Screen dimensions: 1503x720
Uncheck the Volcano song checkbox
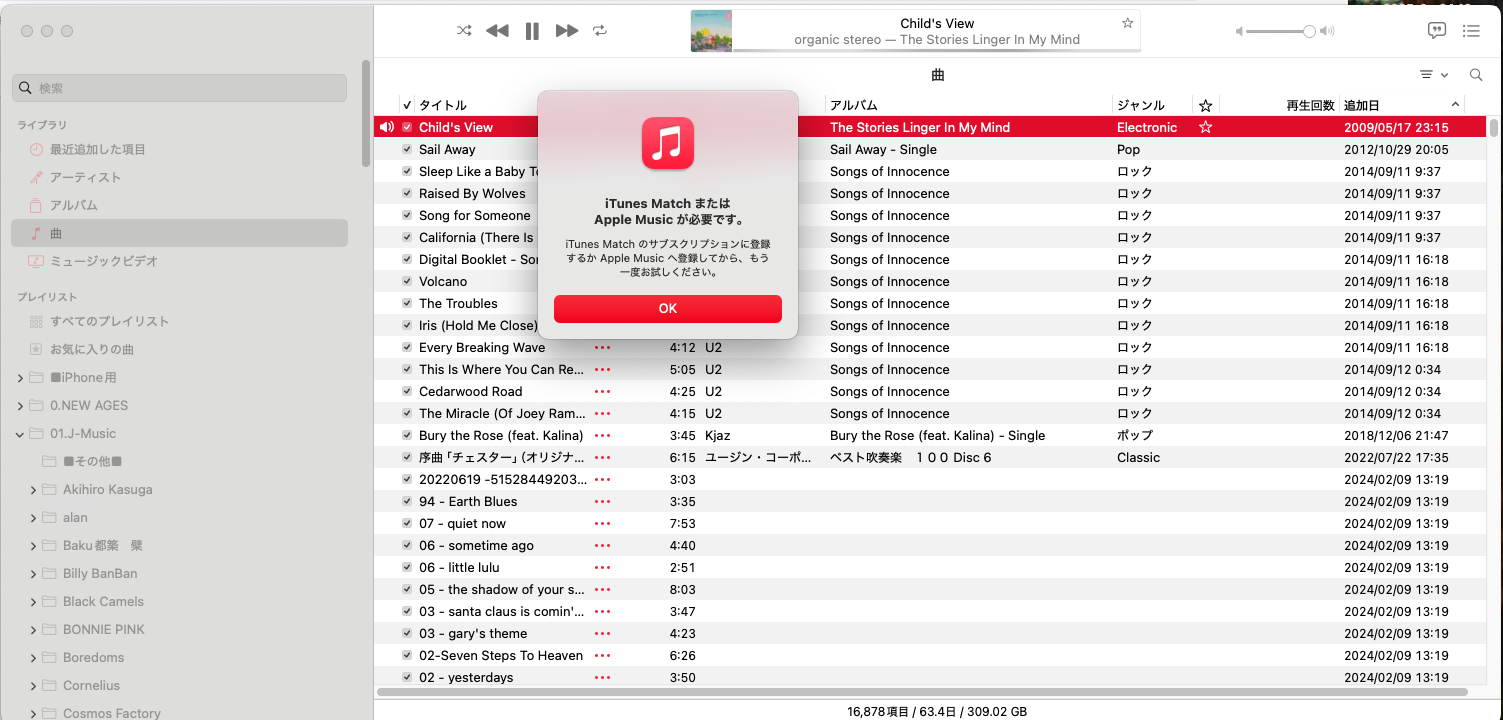click(x=407, y=281)
